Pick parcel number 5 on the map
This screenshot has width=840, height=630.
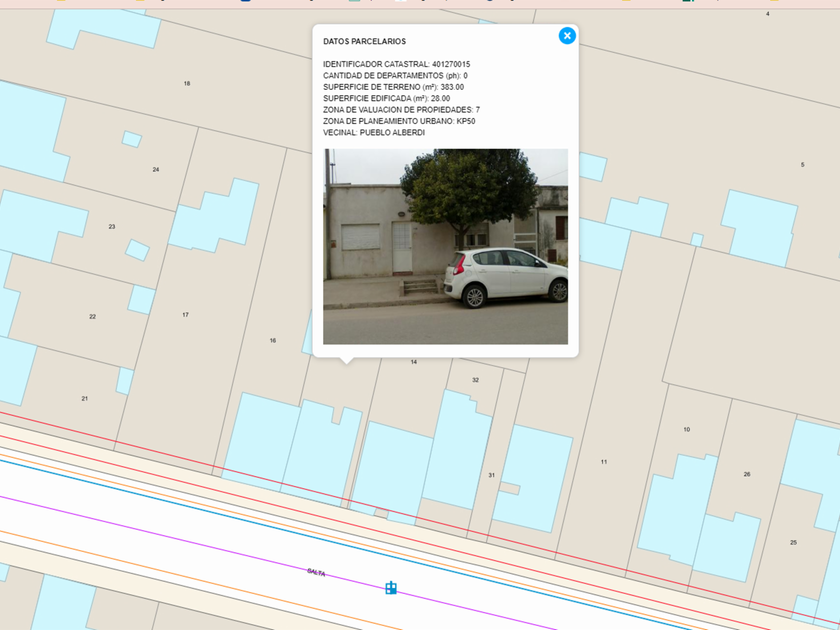pos(802,165)
